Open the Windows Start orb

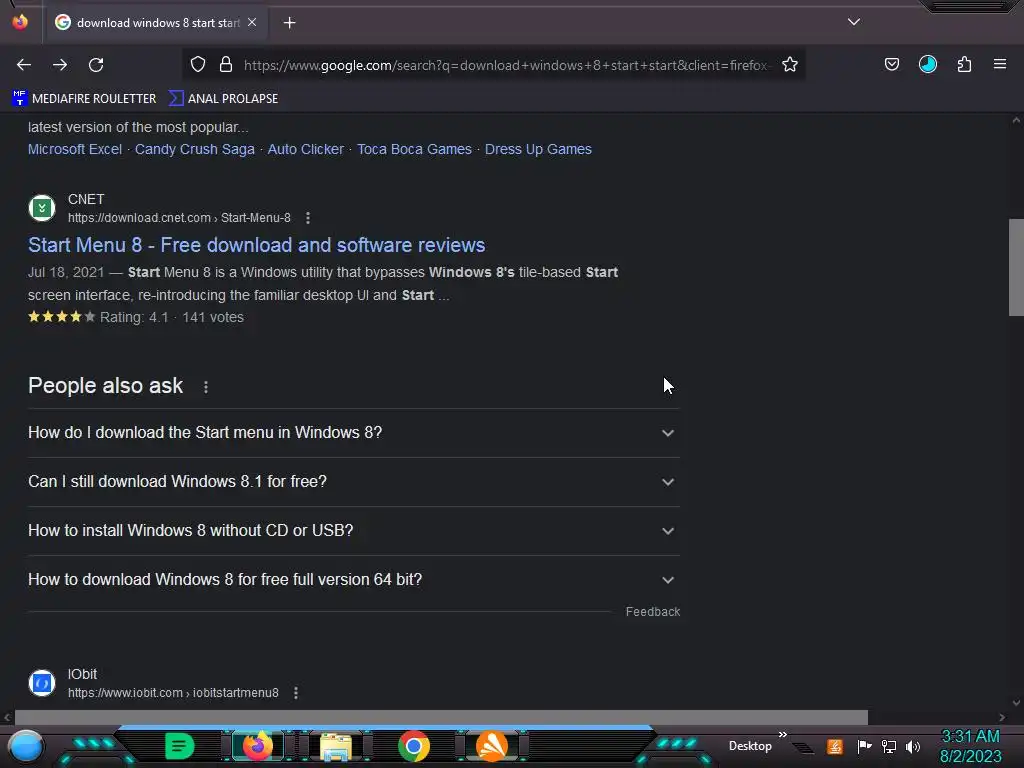26,746
